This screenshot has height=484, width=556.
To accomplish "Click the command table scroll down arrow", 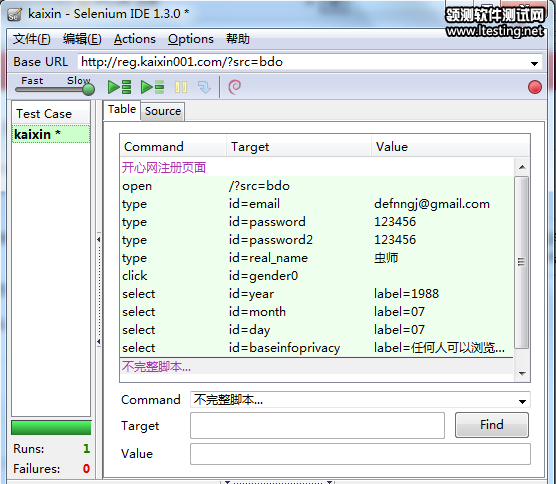I will (522, 373).
